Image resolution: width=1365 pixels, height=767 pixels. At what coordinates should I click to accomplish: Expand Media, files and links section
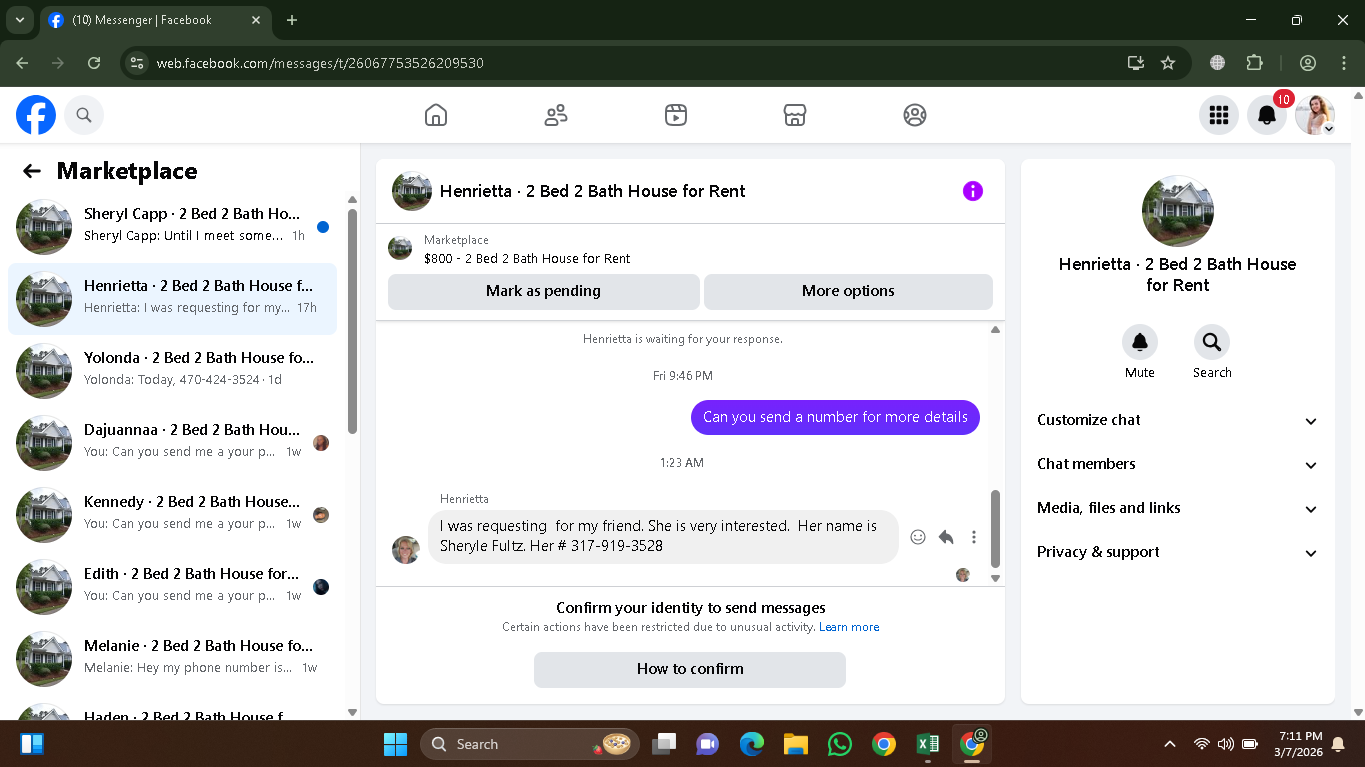coord(1178,509)
